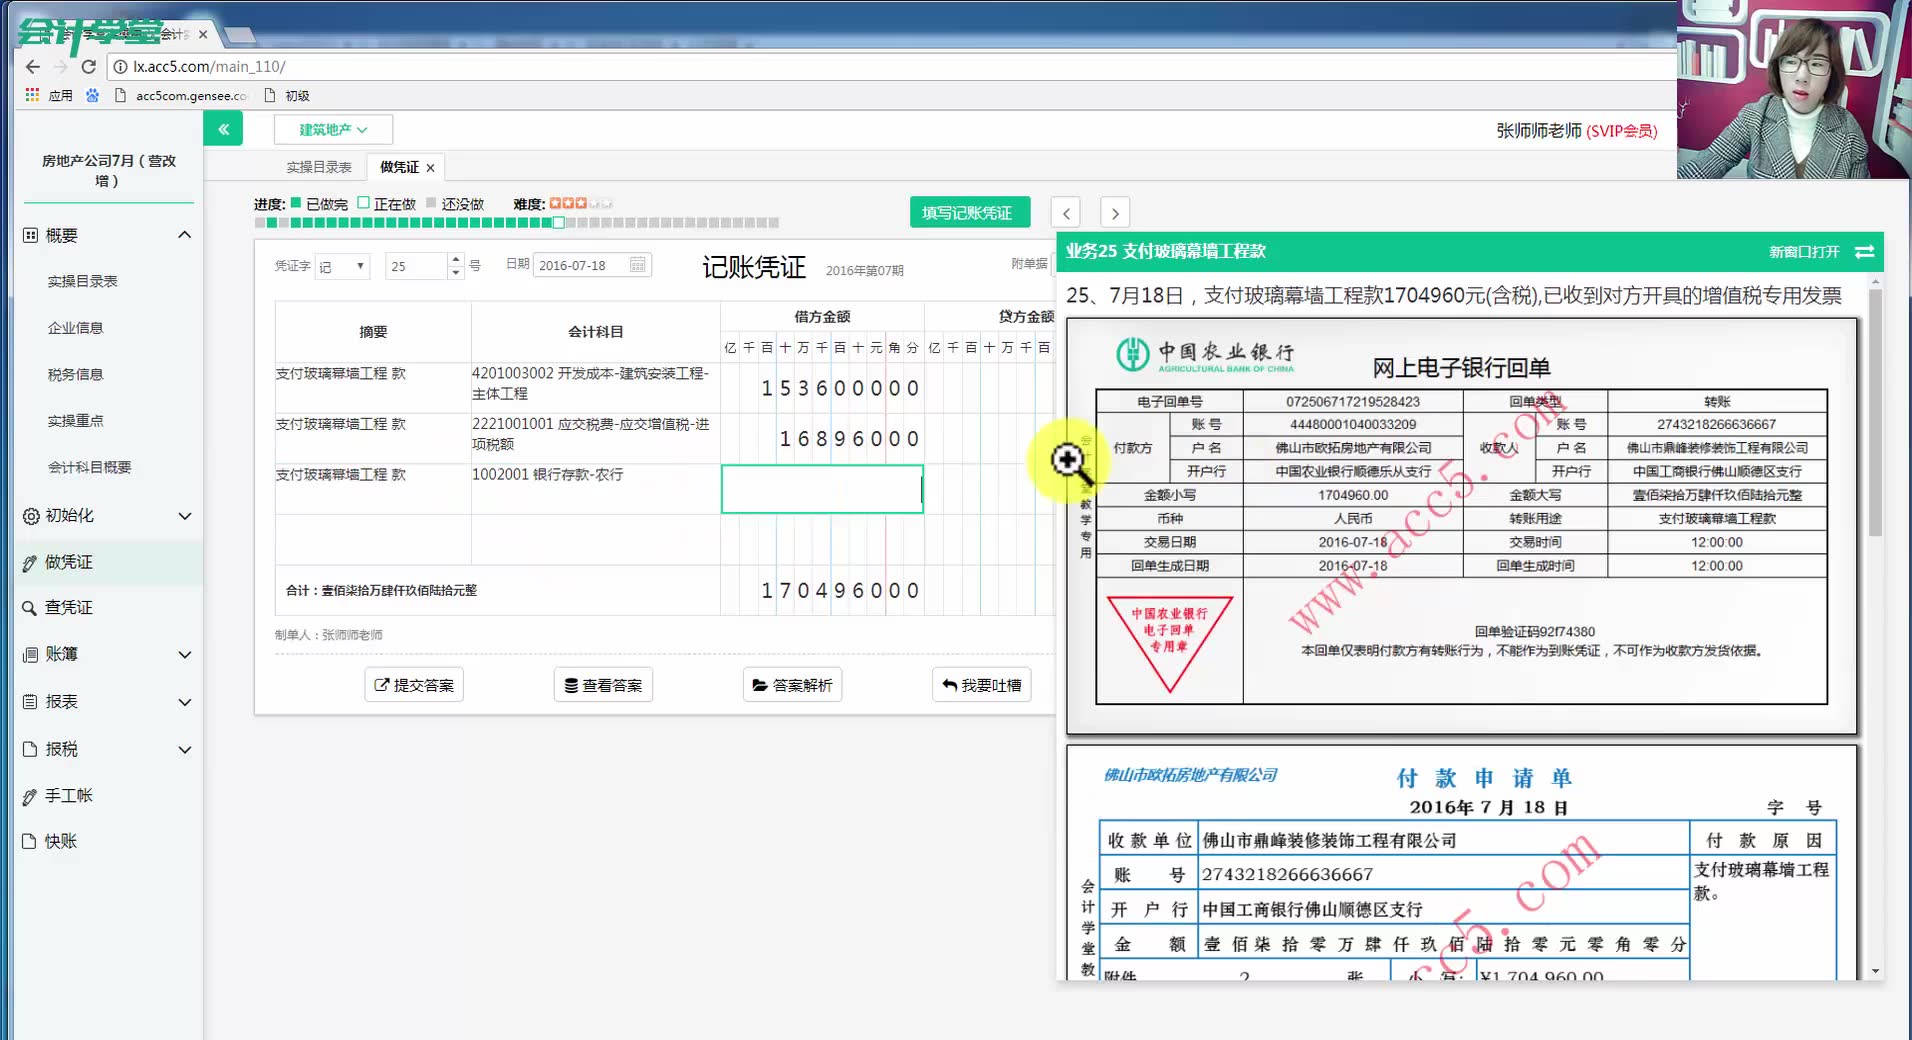The image size is (1912, 1040).
Task: Open the acc5com.gensee bookmark
Action: click(181, 96)
